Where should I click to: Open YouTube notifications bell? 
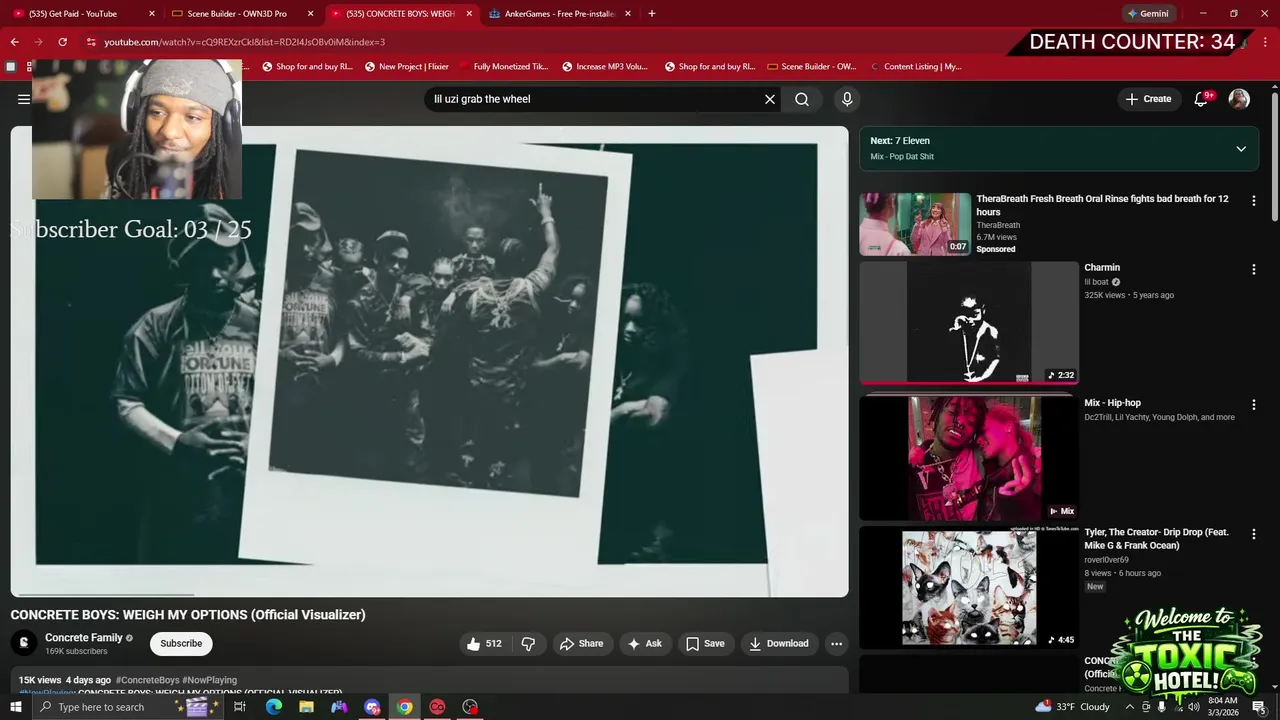coord(1202,99)
